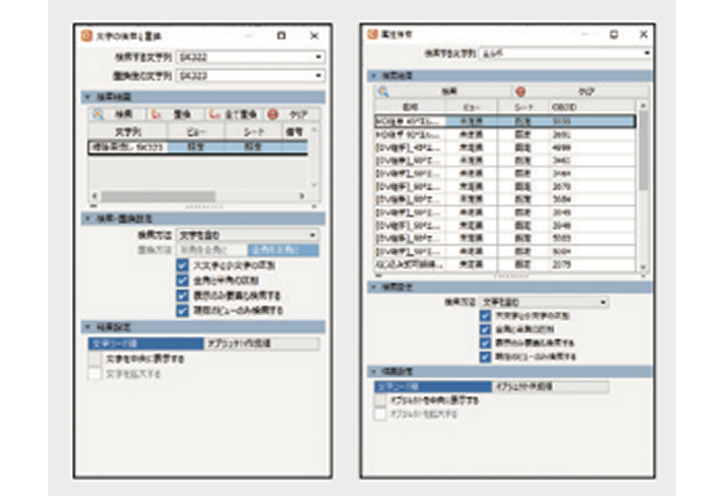Collapse the search results section in the left dialog
The image size is (724, 496).
[x=87, y=97]
